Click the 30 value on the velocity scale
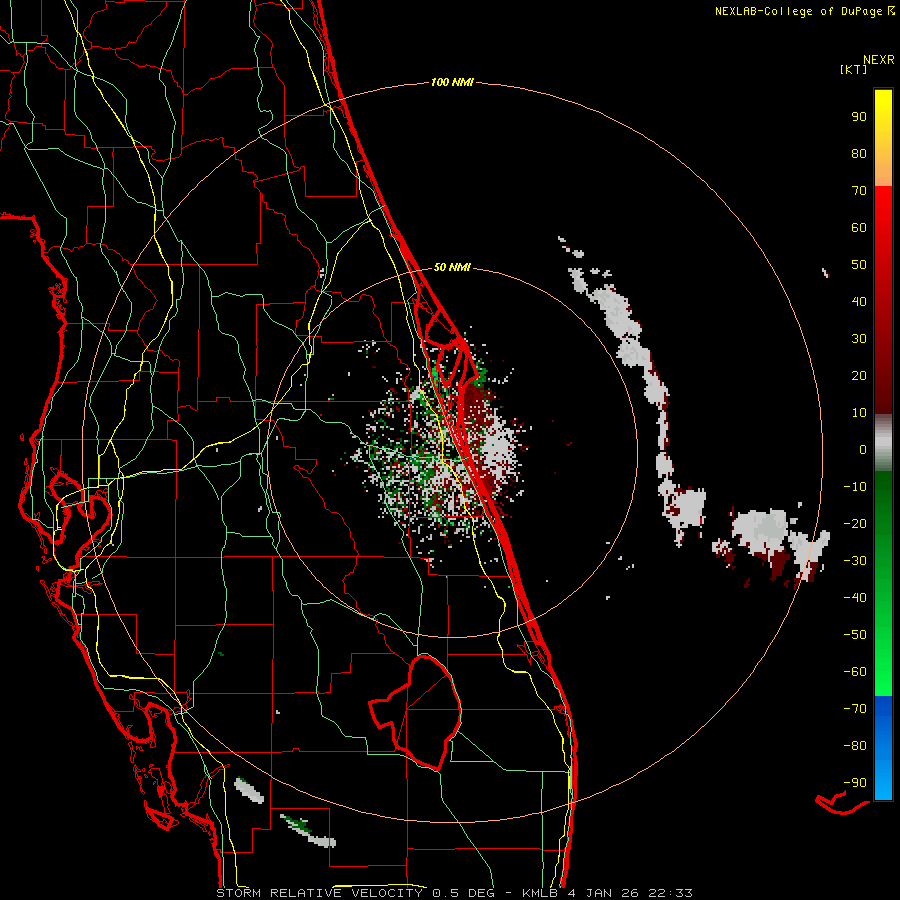Viewport: 900px width, 900px height. [x=859, y=339]
